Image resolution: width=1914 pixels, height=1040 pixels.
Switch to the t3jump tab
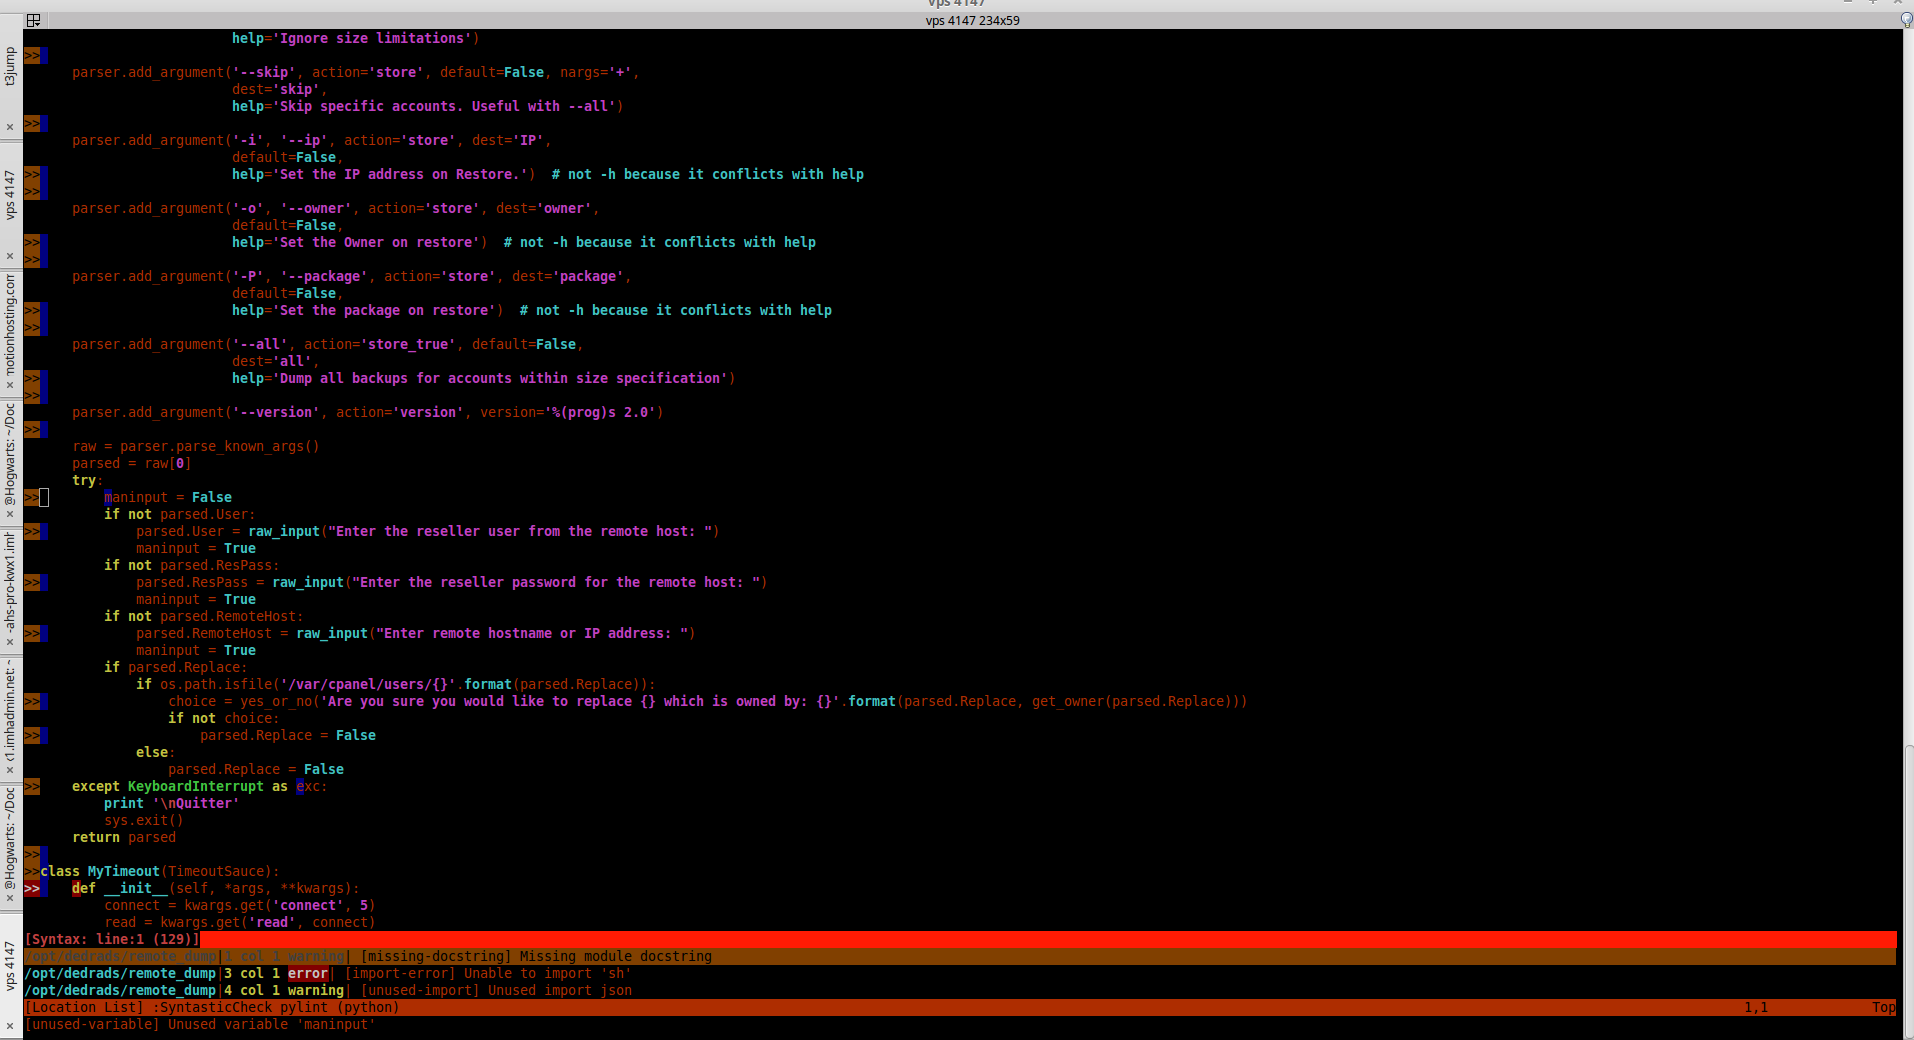coord(10,68)
